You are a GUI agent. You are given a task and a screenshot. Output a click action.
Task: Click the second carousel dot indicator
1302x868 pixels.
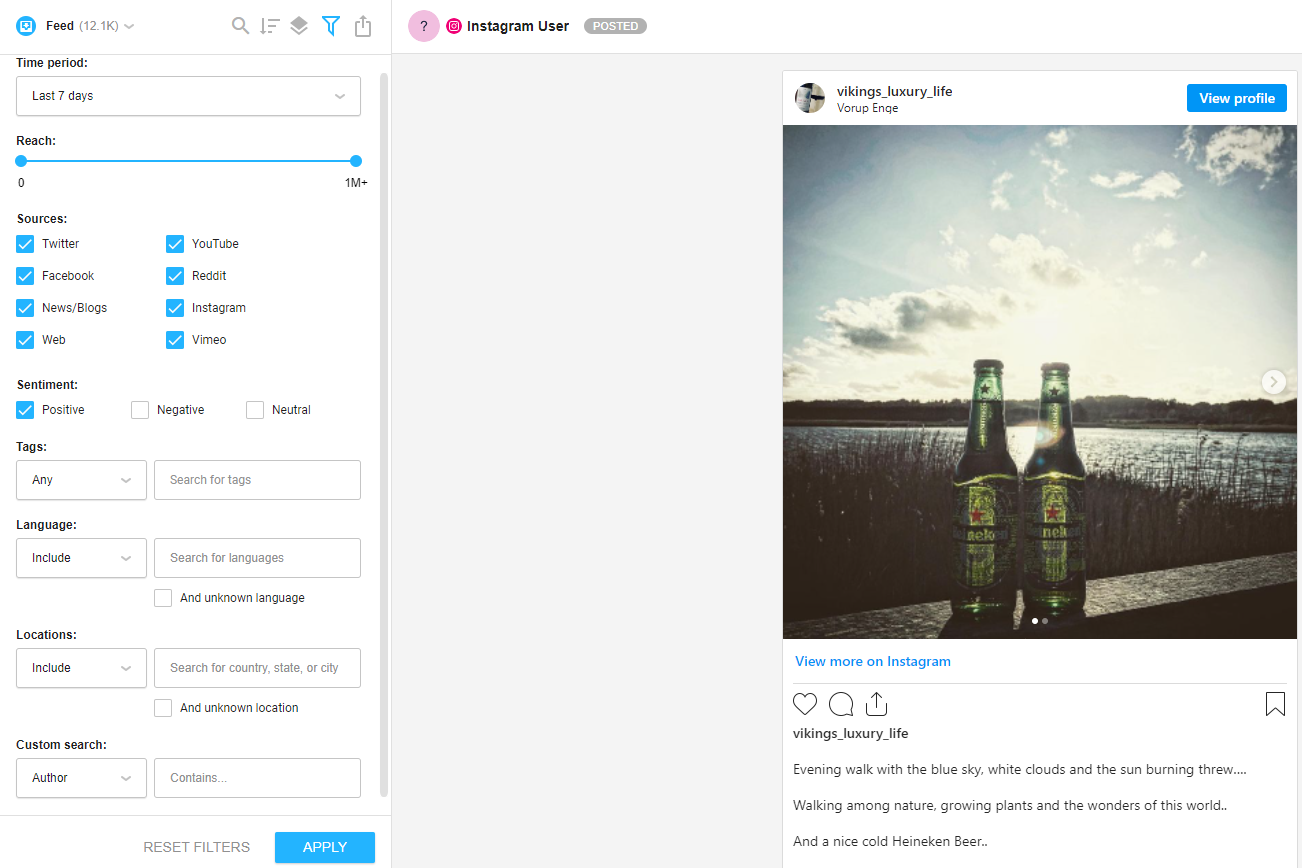pyautogui.click(x=1045, y=621)
